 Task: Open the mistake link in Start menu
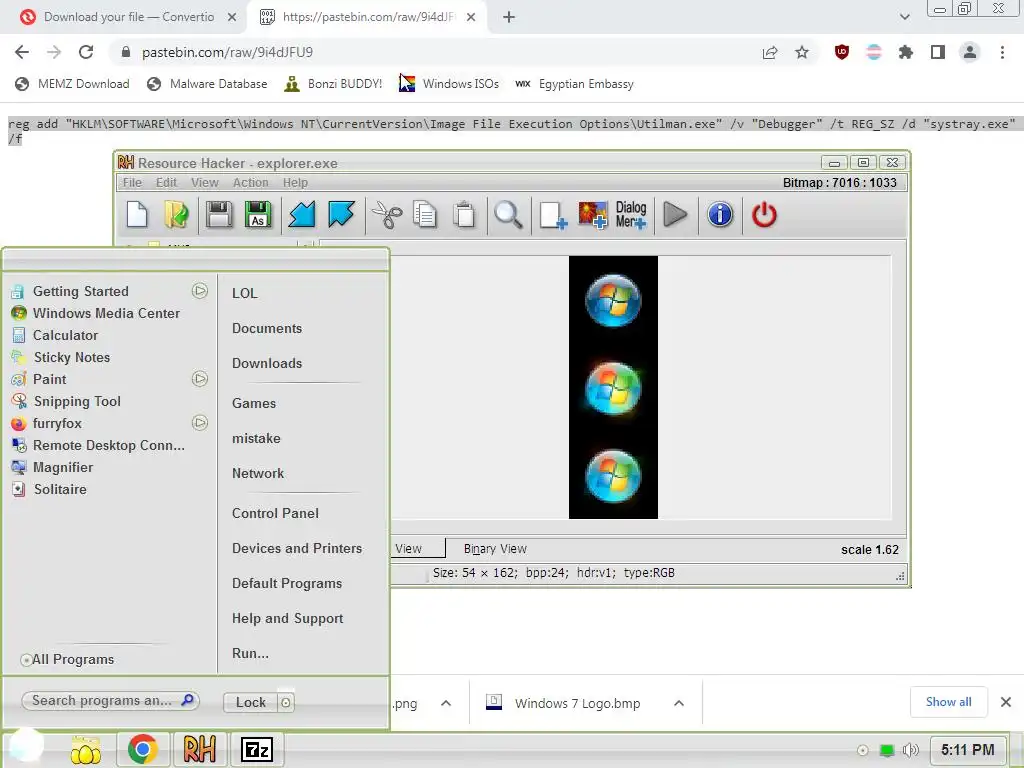(256, 438)
